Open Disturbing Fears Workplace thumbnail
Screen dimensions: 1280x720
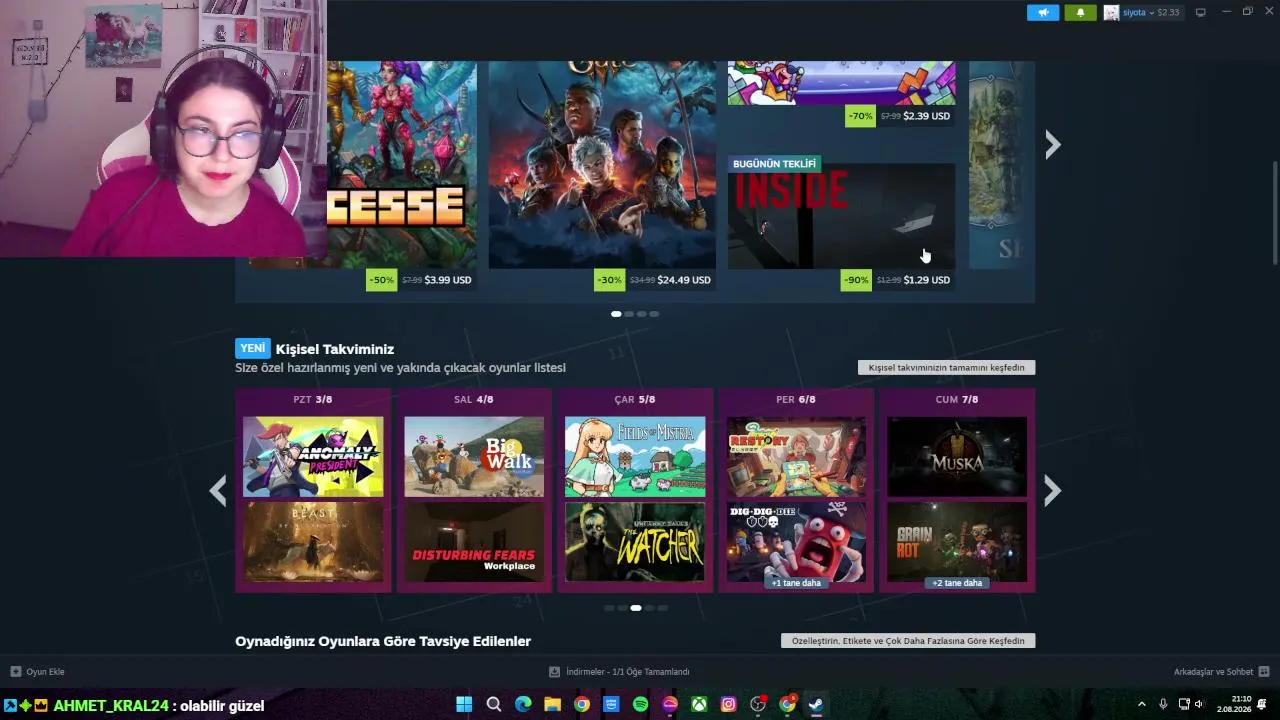pos(474,542)
